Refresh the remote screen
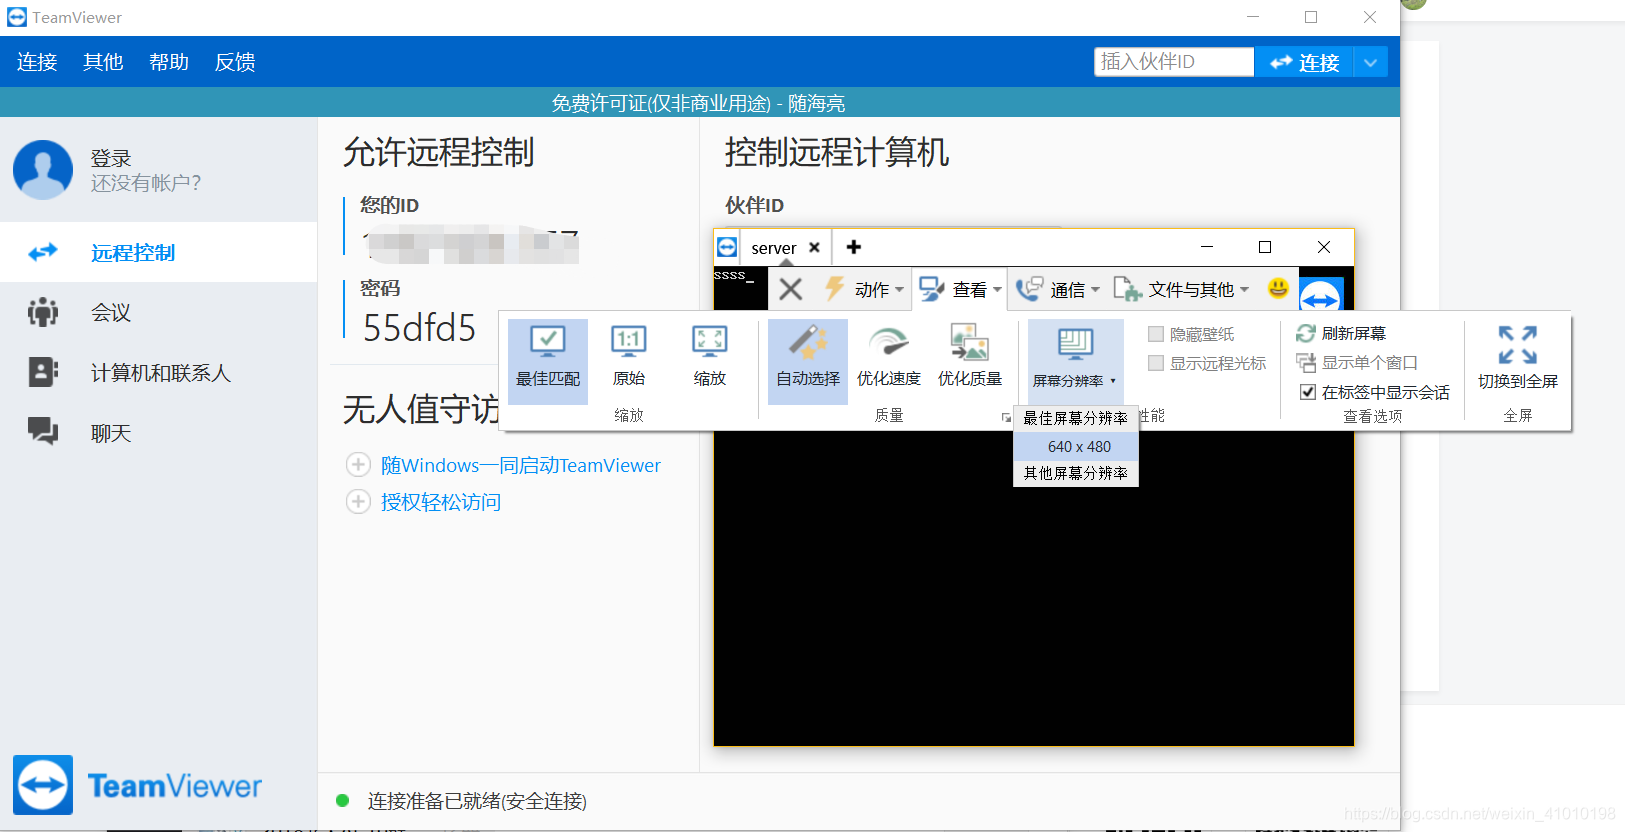This screenshot has width=1625, height=832. click(1341, 333)
